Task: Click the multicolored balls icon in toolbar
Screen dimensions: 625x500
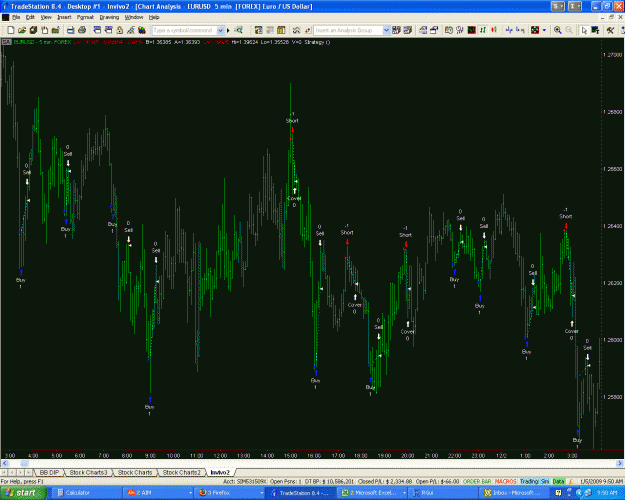Action: (x=142, y=30)
